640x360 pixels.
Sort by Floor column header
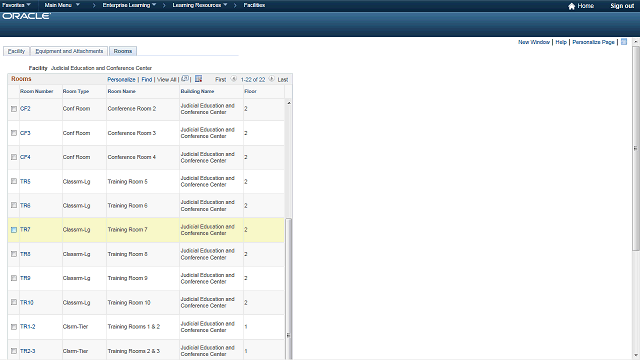[250, 91]
